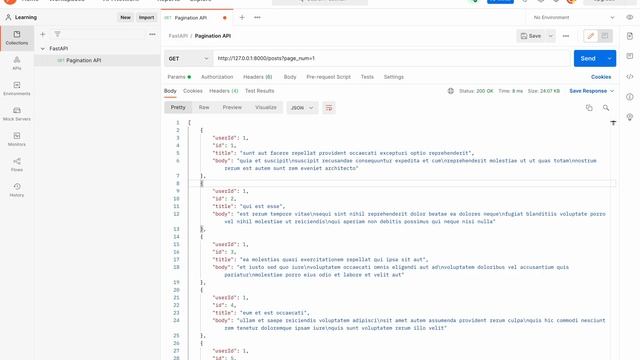Open the lightbulb icon in right sidebar
Viewport: 640px width, 360px height.
tap(630, 117)
